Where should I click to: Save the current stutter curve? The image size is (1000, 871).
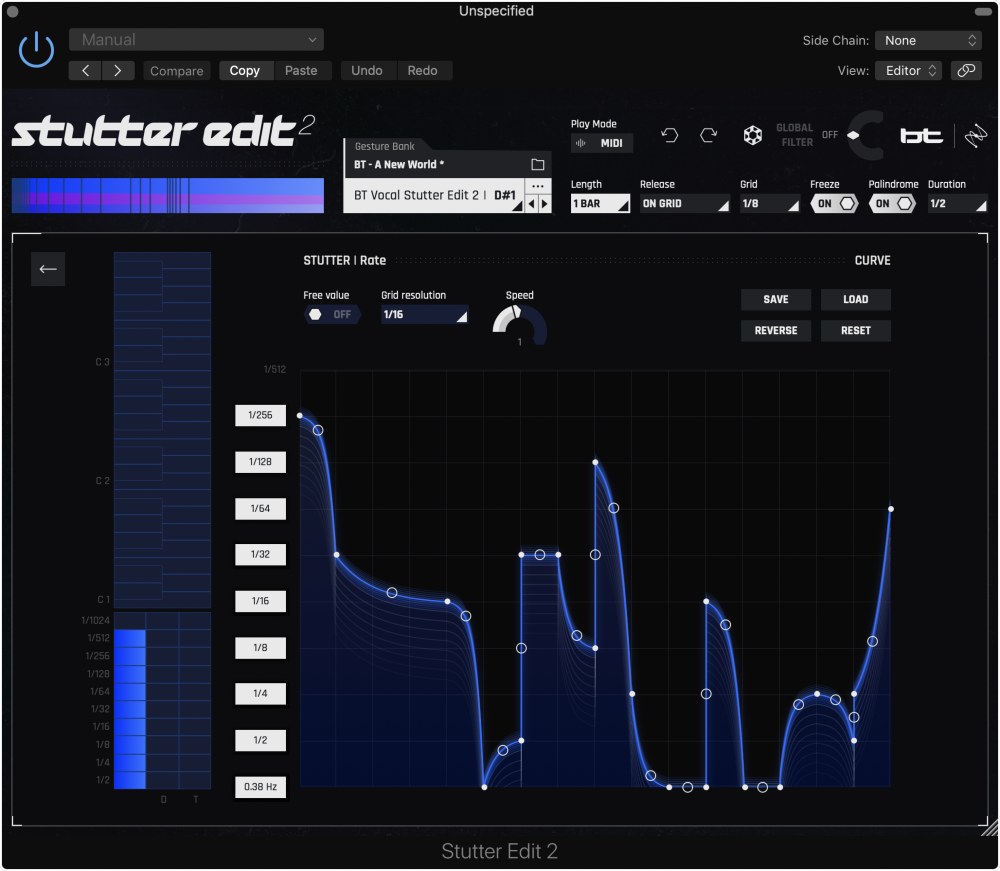click(775, 299)
